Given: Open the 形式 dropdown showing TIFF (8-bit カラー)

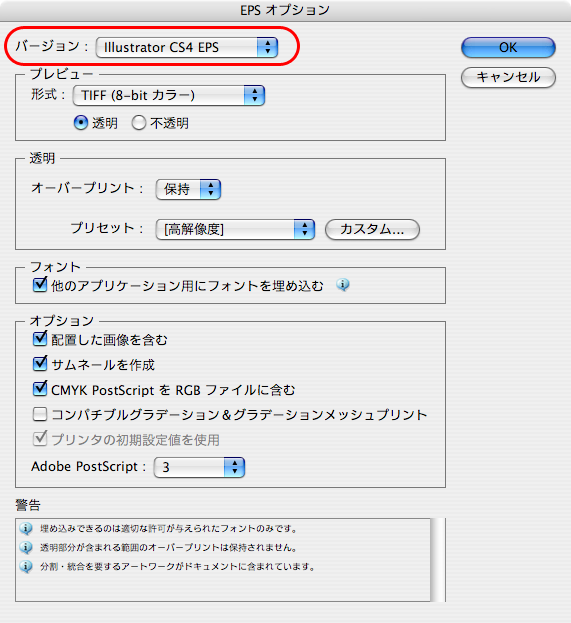Looking at the screenshot, I should (169, 95).
